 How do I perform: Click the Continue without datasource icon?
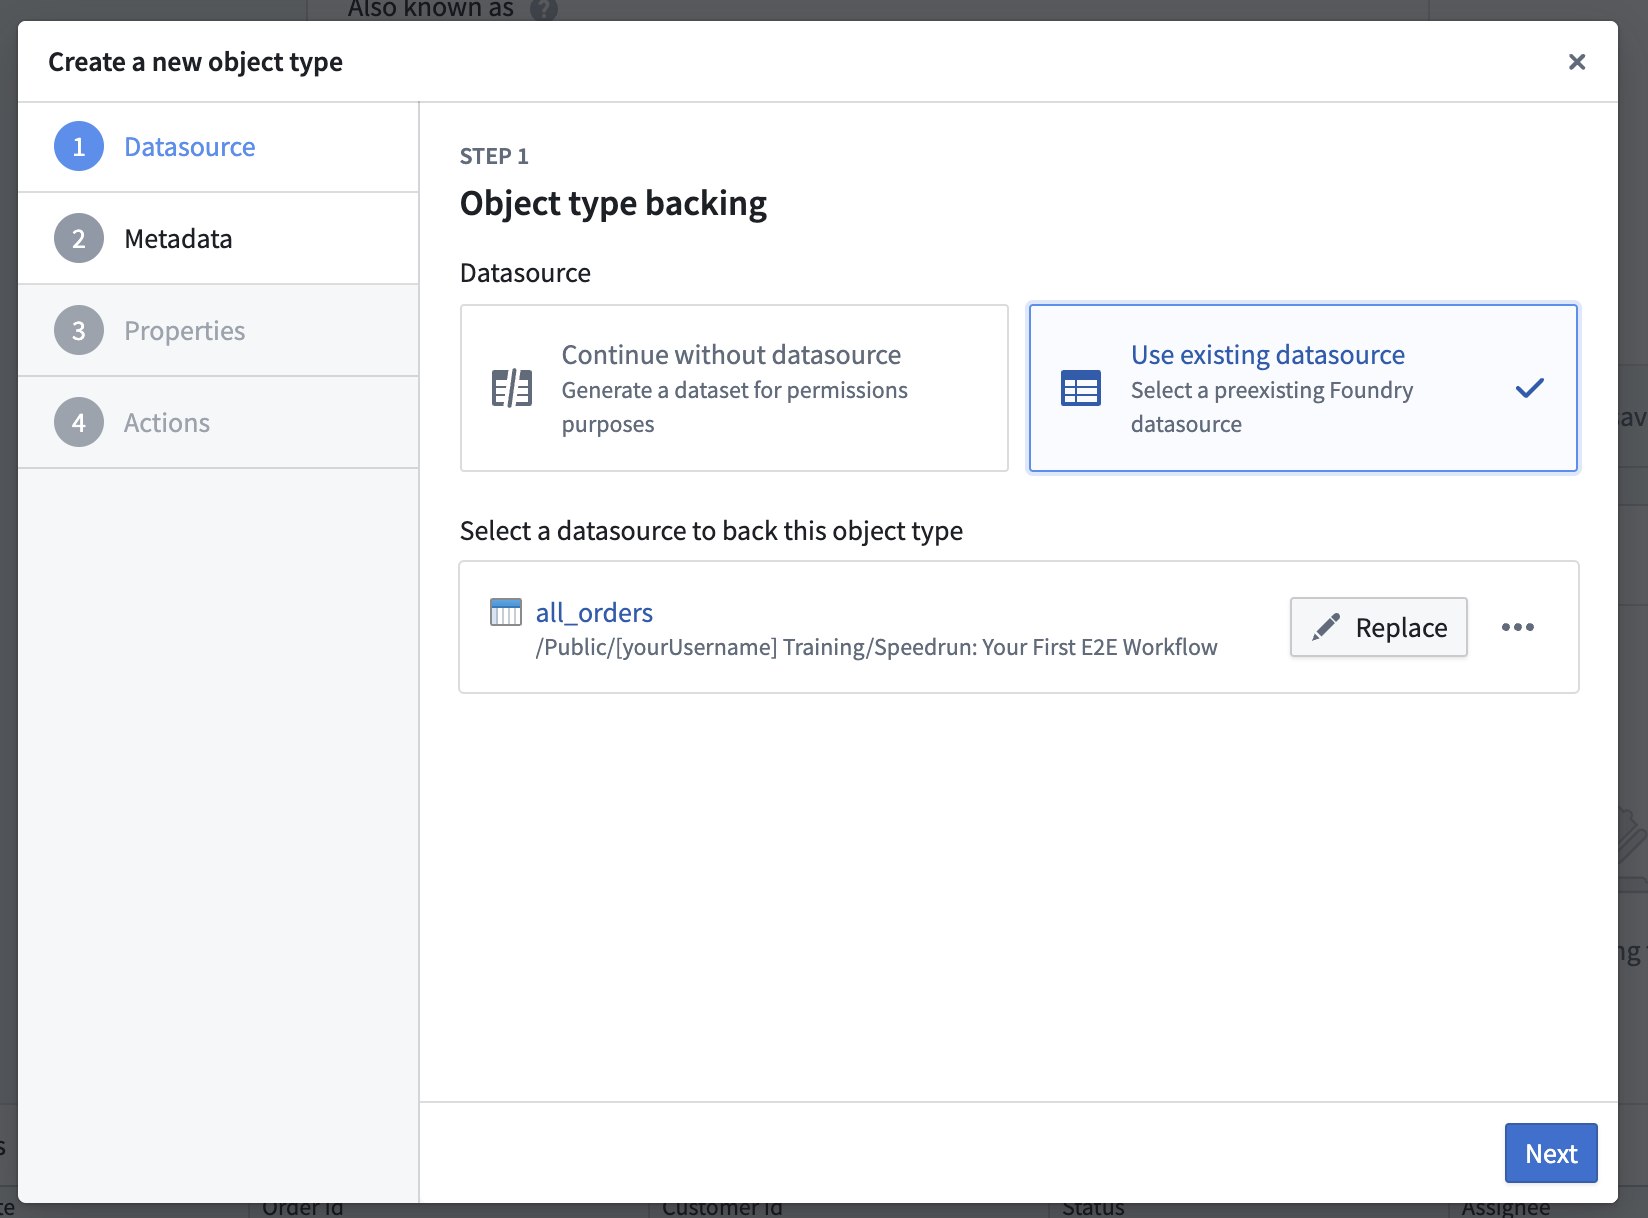511,388
